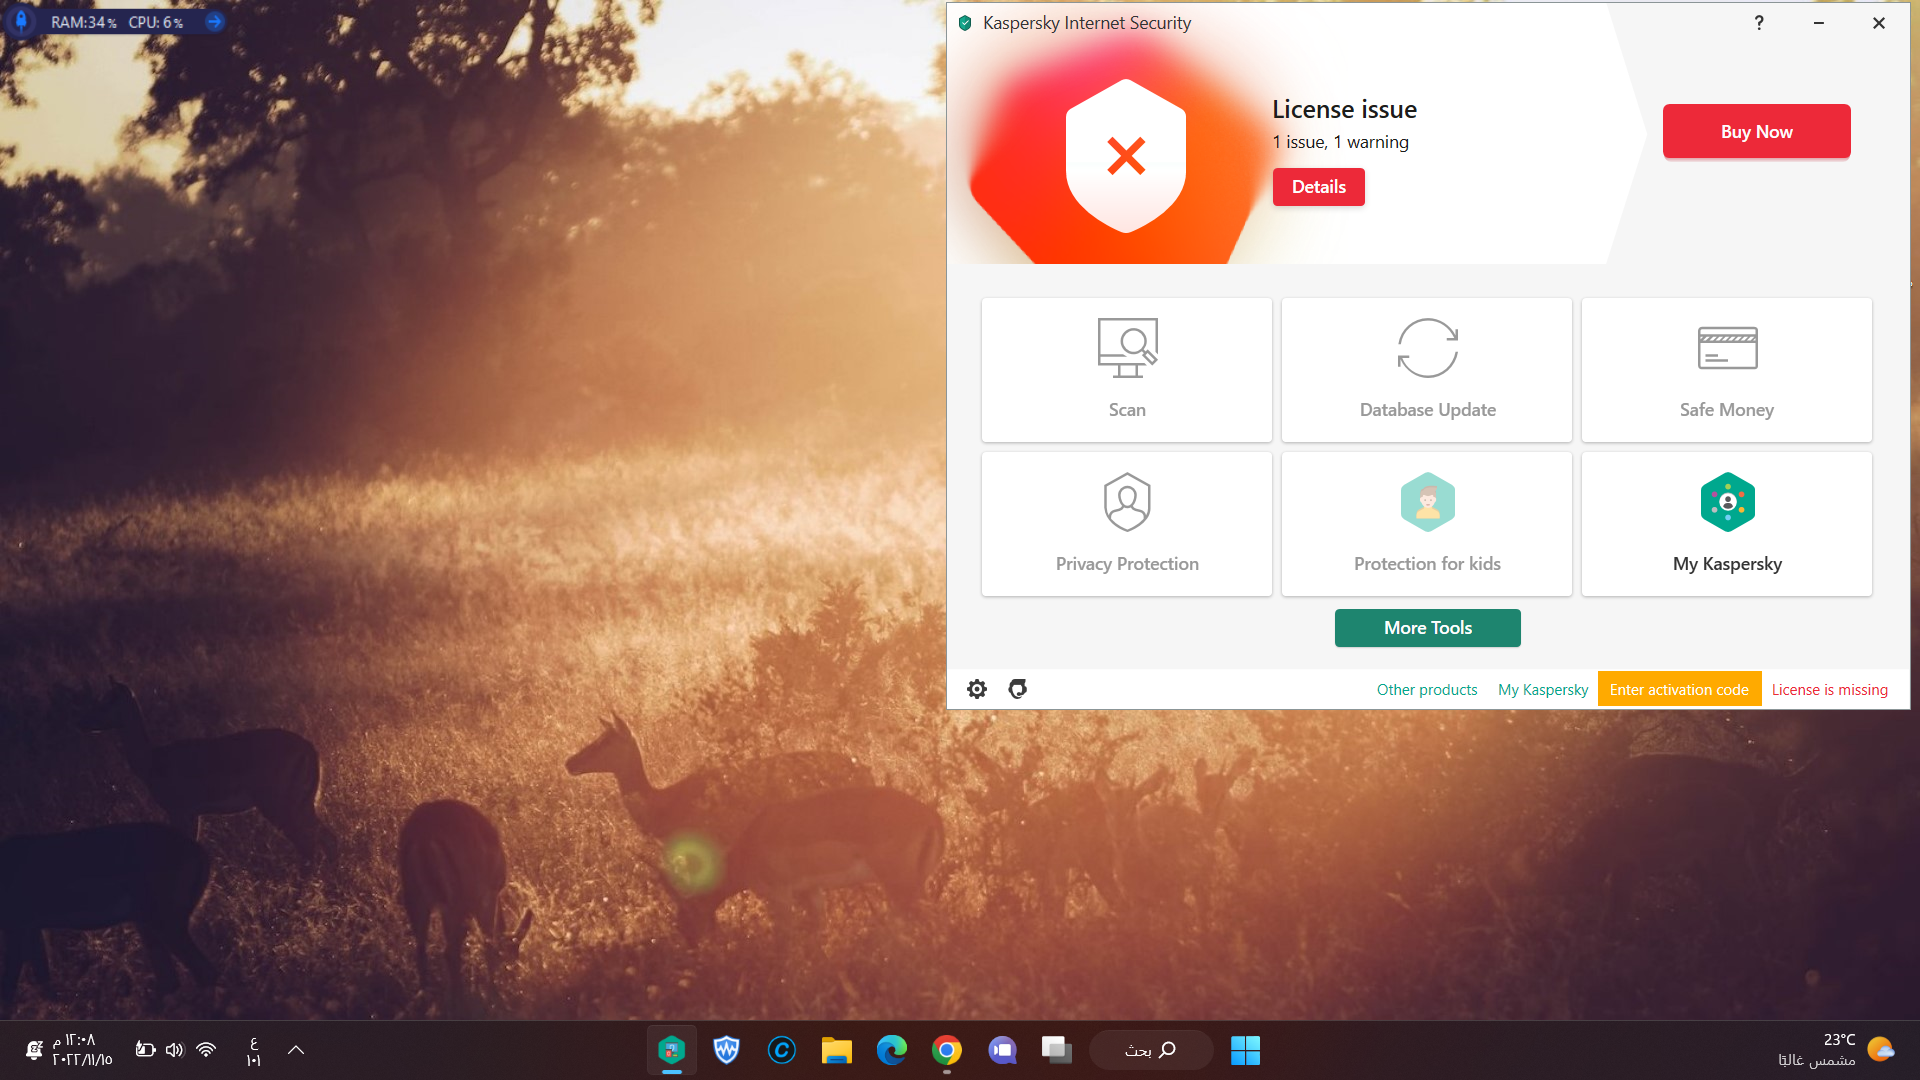
Task: Open the taskbar clock and date
Action: pos(82,1050)
